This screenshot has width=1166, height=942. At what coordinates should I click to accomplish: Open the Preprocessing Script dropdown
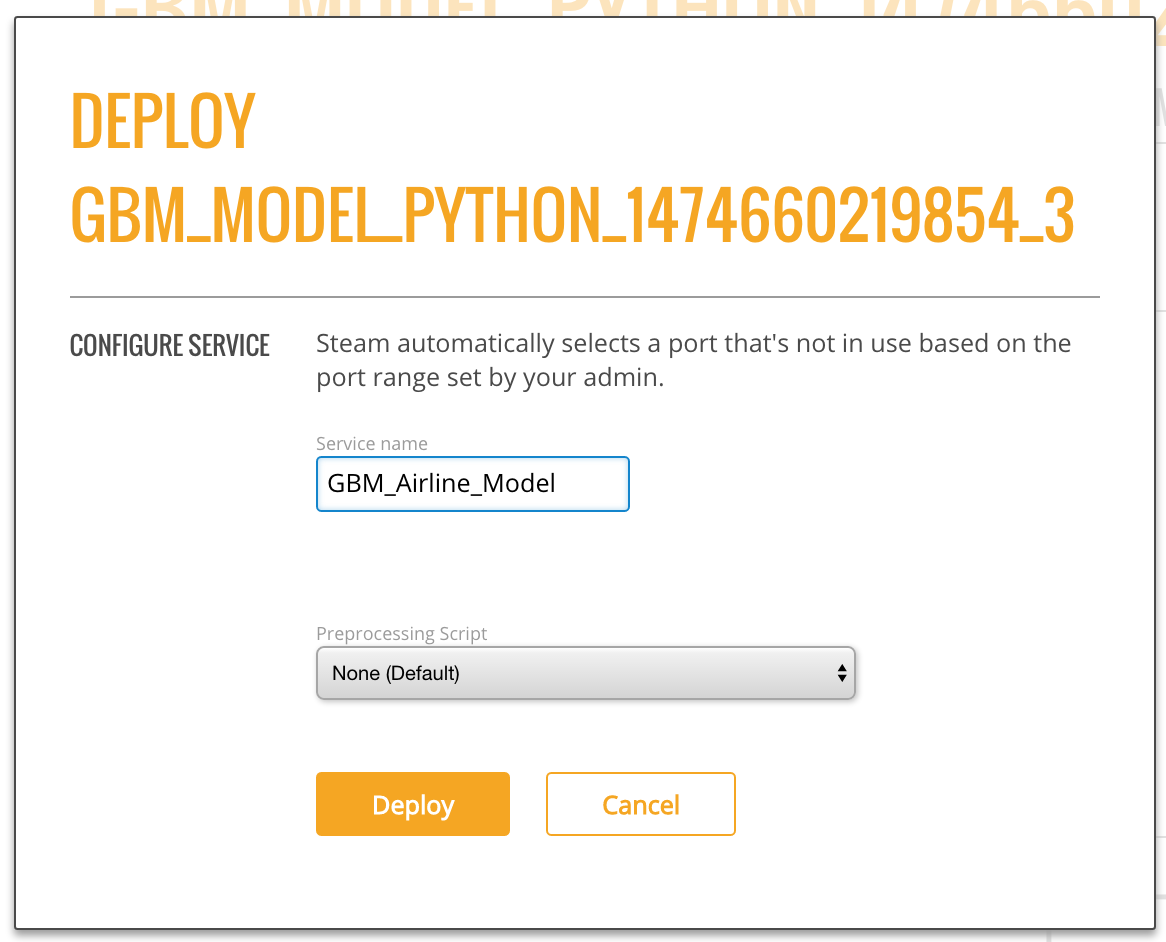585,673
